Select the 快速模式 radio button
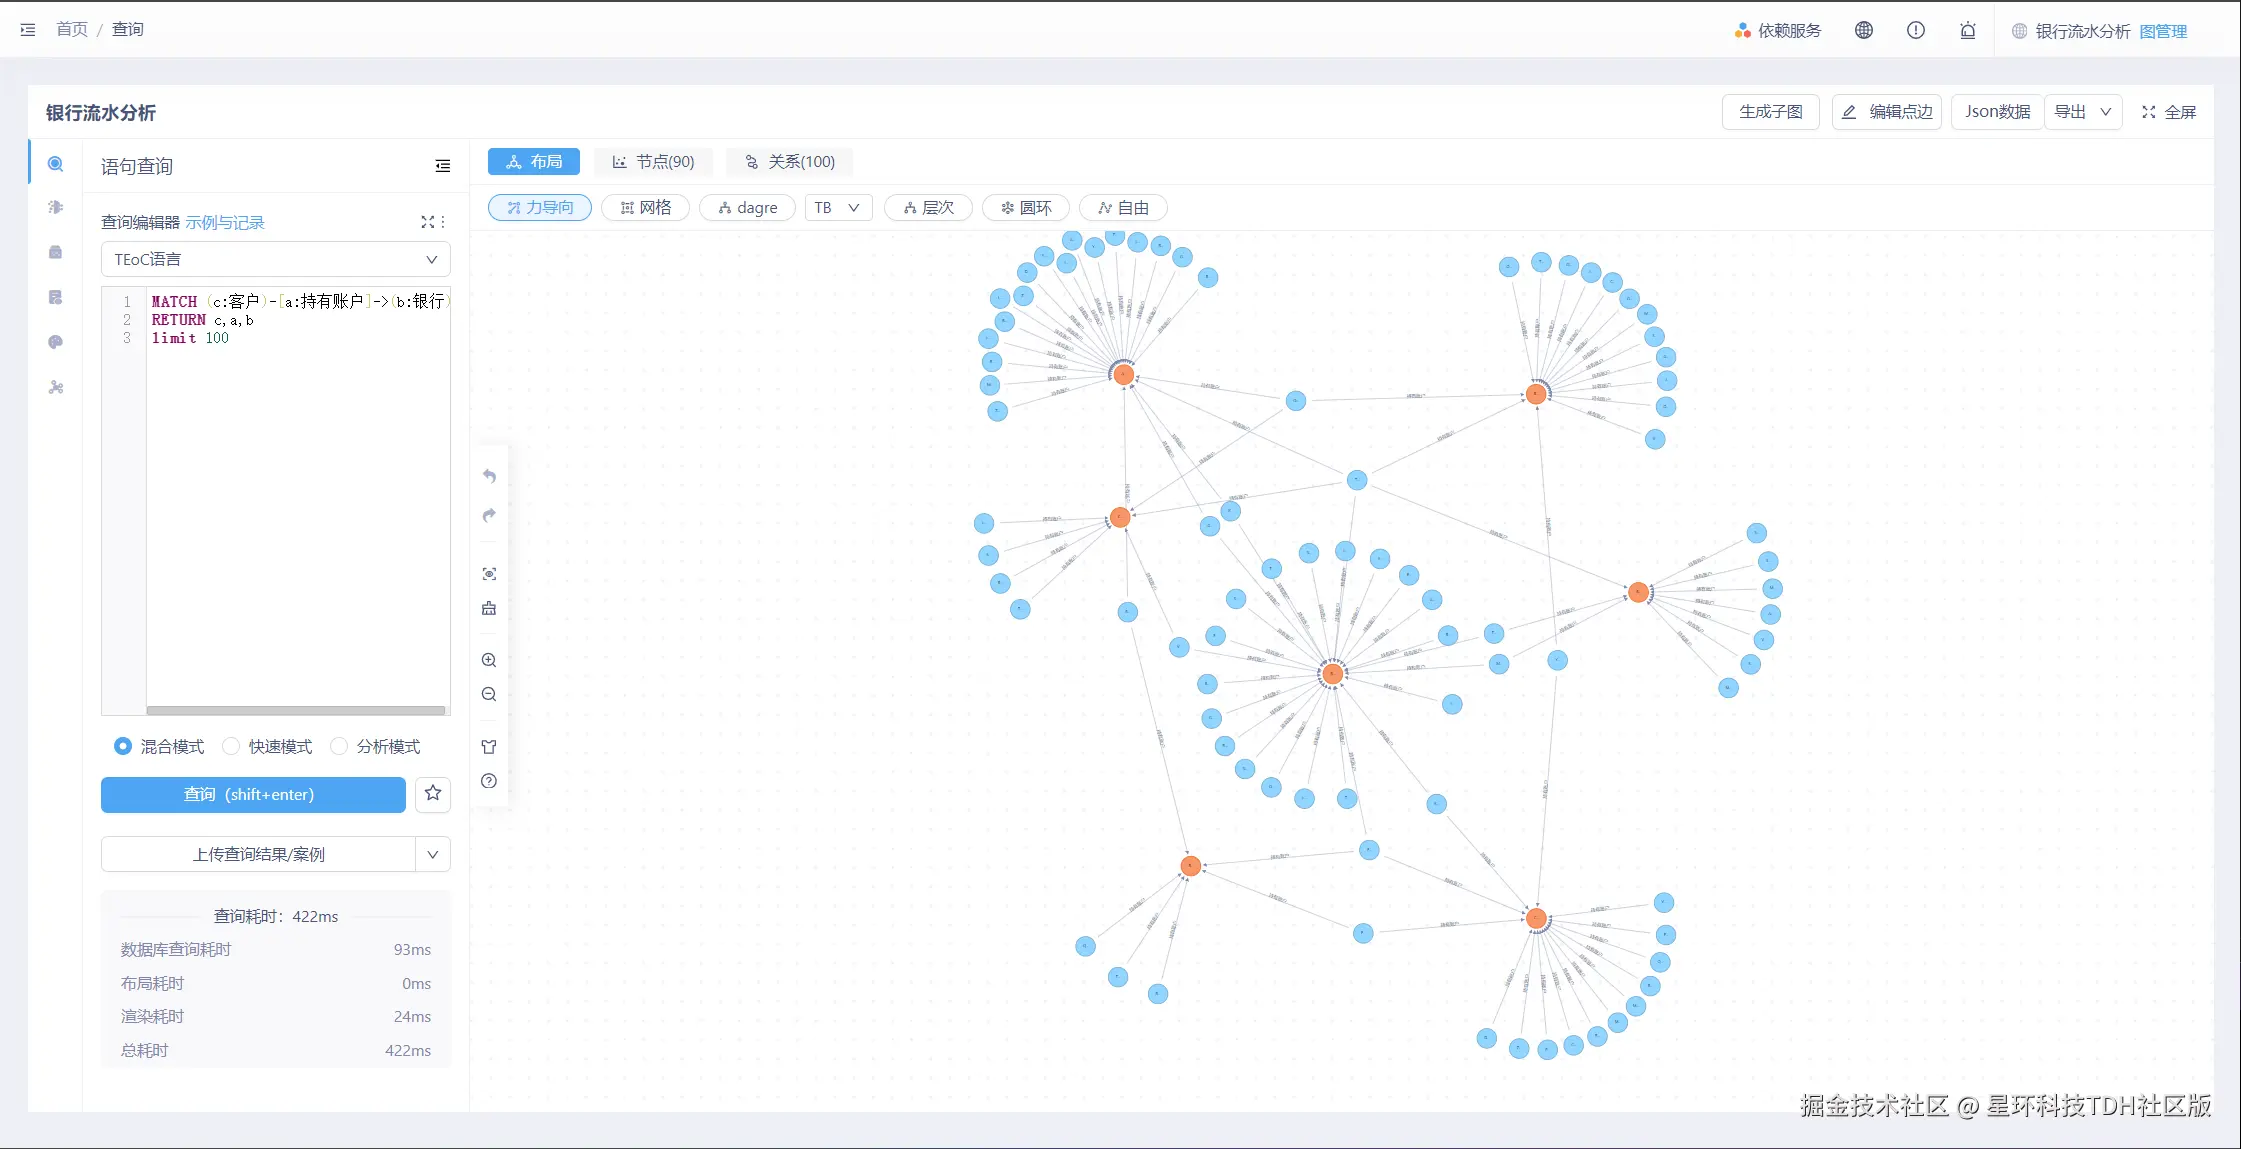The height and width of the screenshot is (1149, 2241). (x=231, y=746)
